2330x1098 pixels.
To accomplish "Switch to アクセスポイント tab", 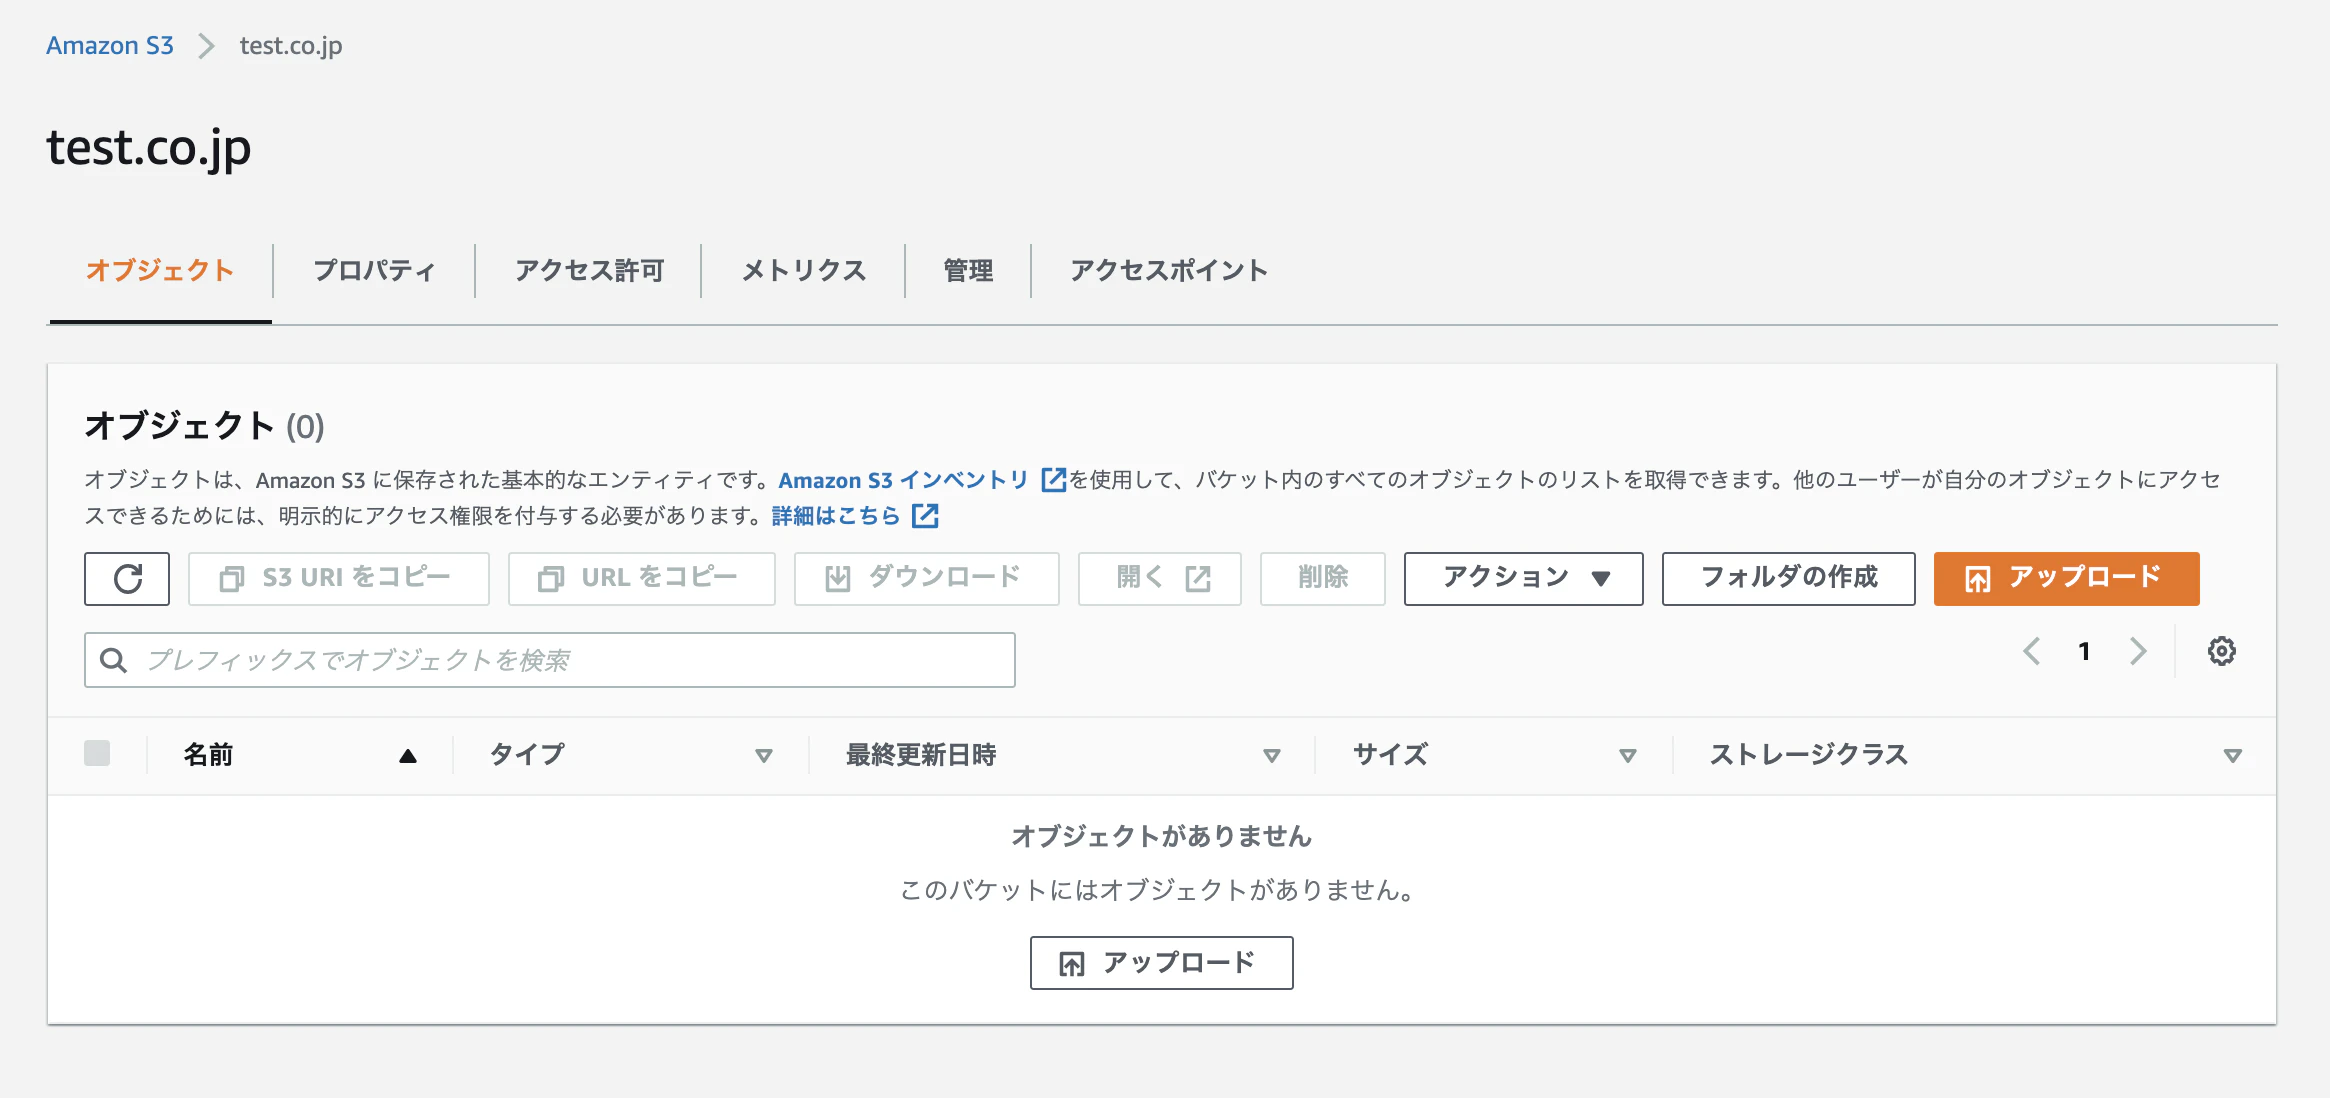I will point(1168,270).
